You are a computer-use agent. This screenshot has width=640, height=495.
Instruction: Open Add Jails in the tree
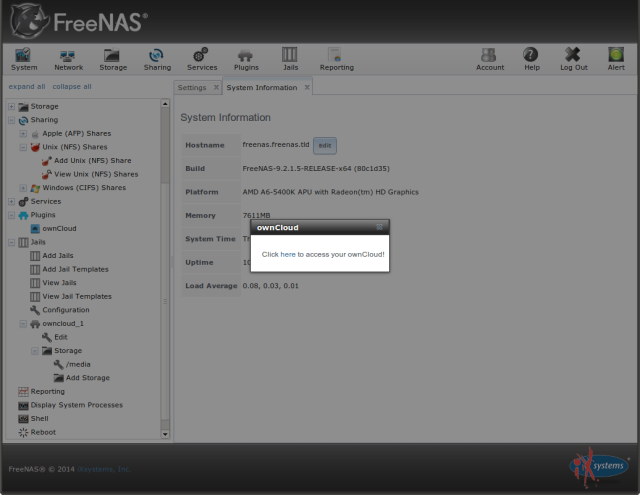pos(58,255)
